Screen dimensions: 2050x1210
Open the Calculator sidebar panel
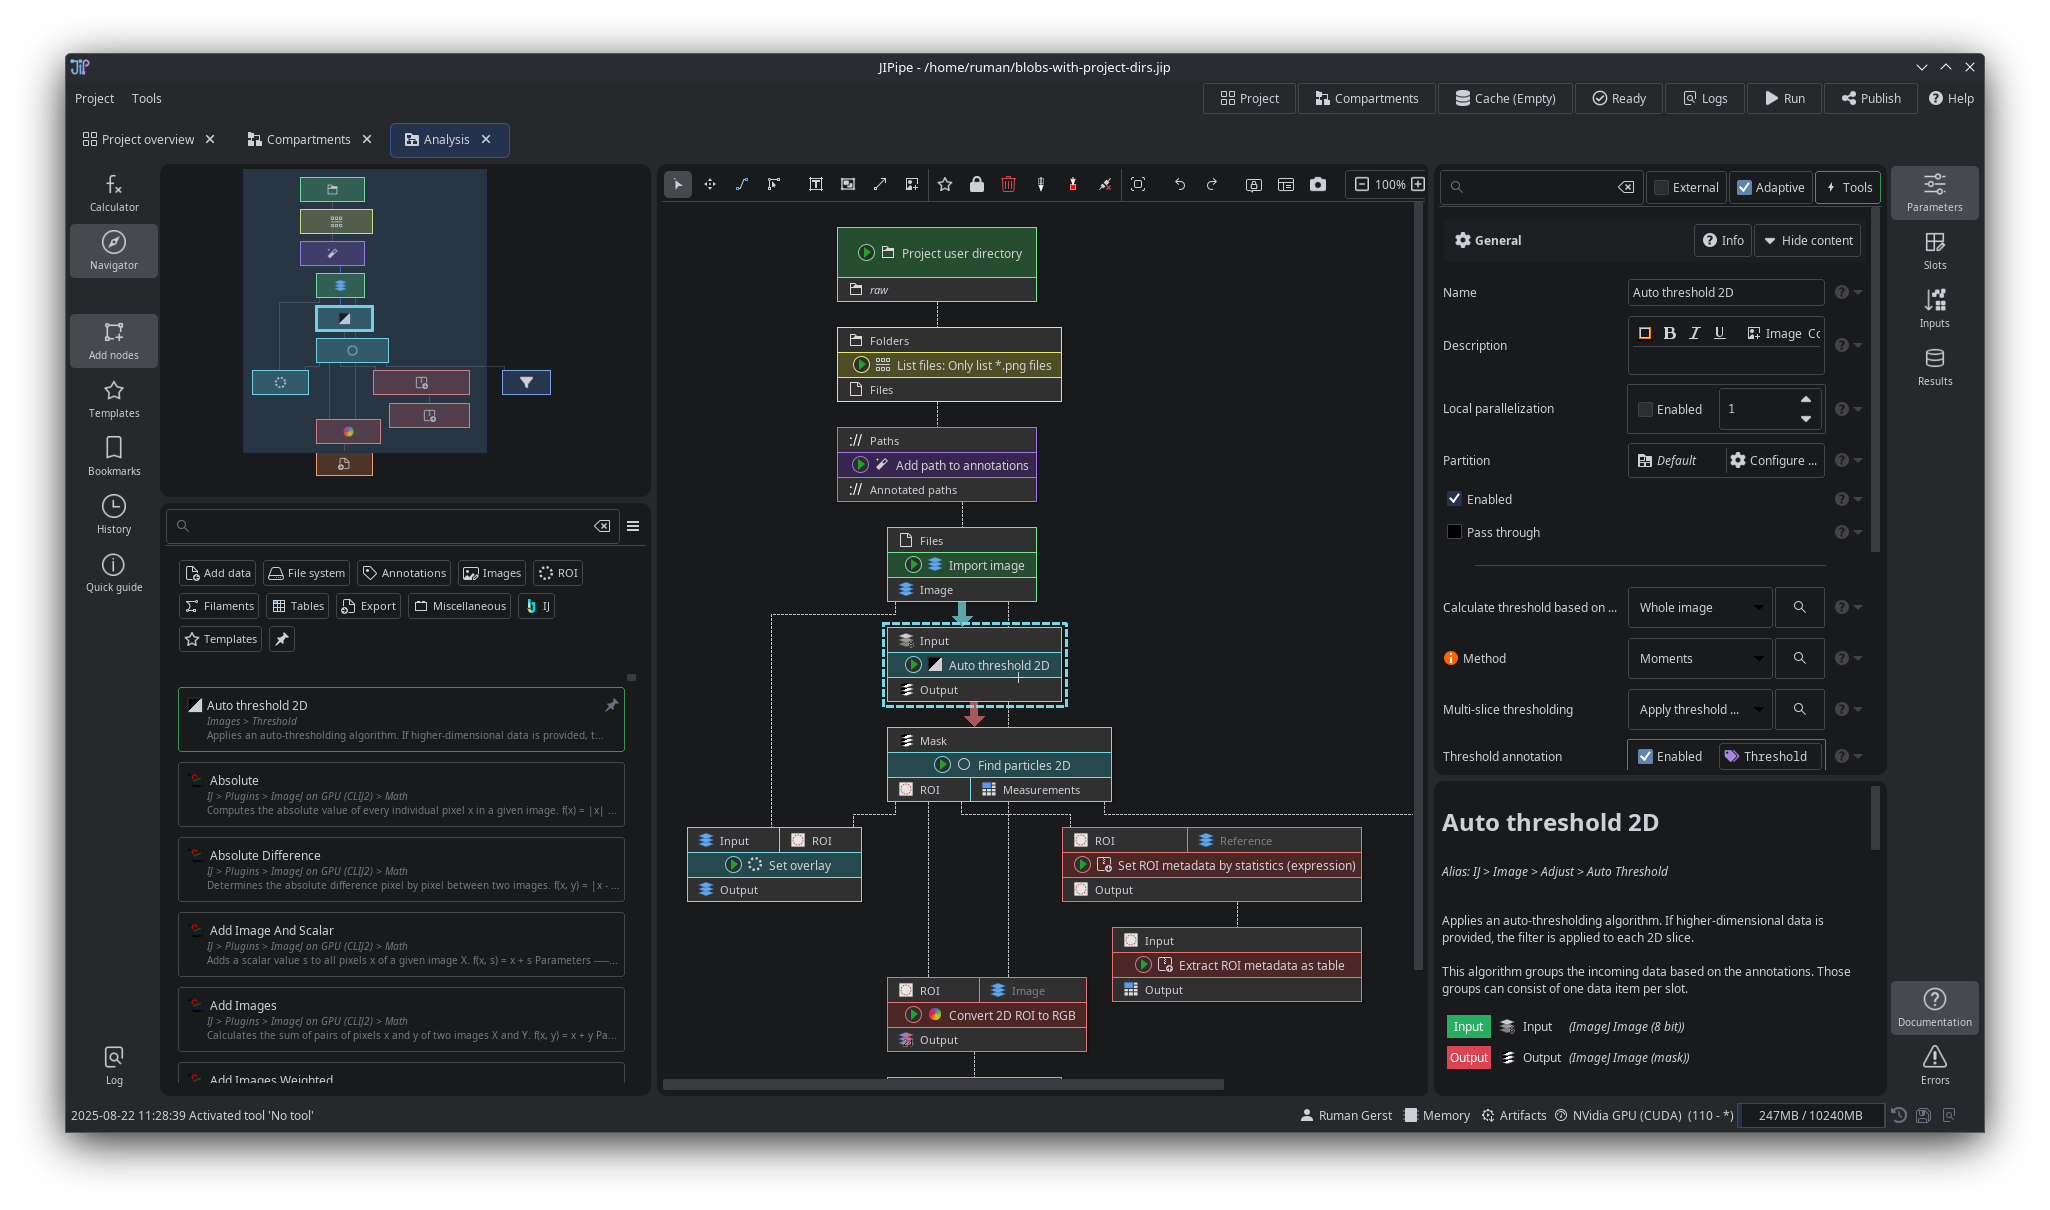point(114,193)
